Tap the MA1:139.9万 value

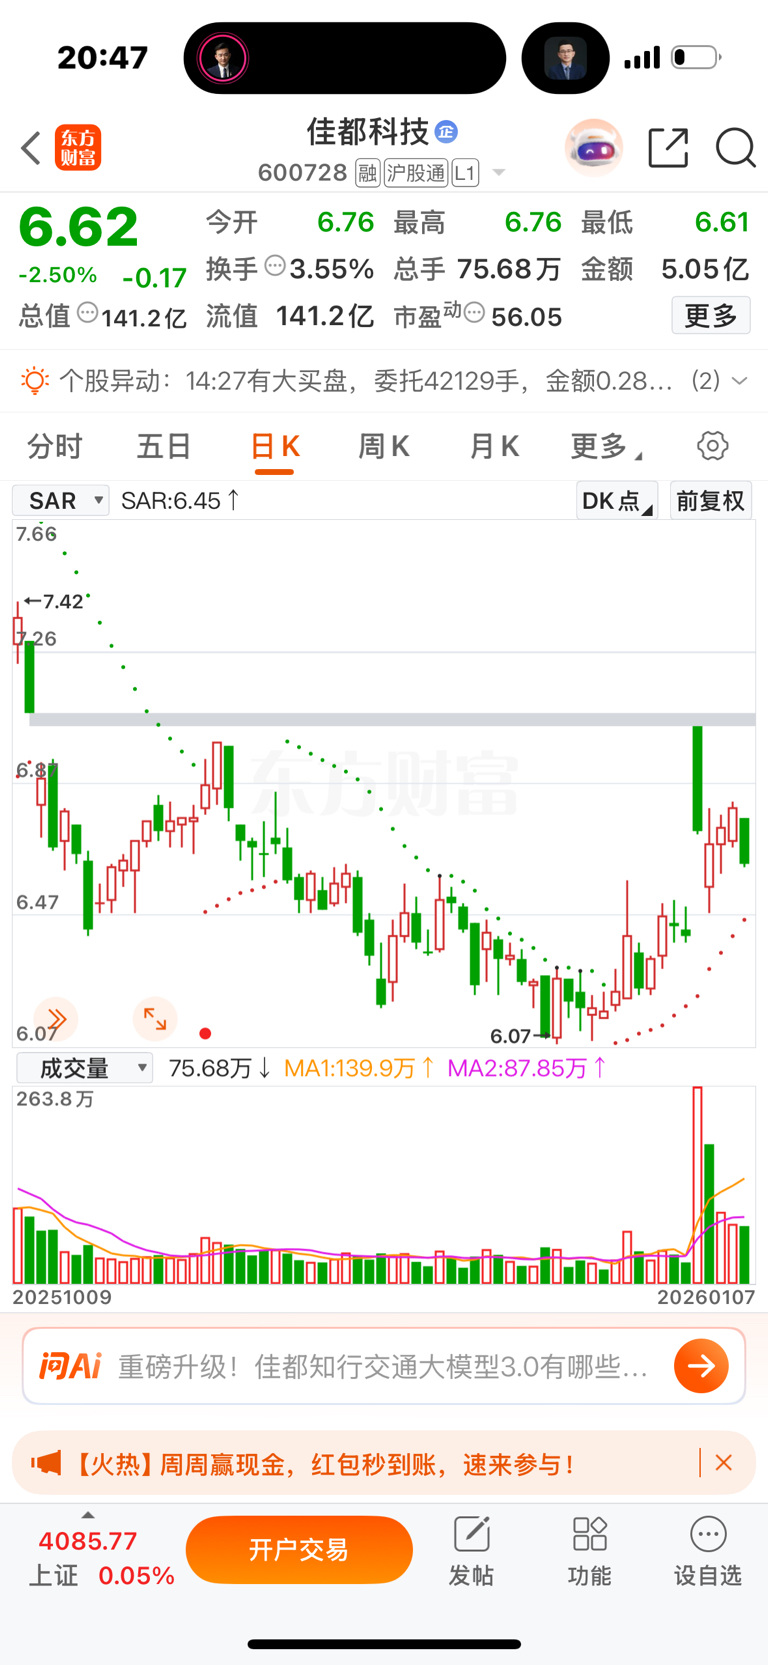click(358, 1068)
